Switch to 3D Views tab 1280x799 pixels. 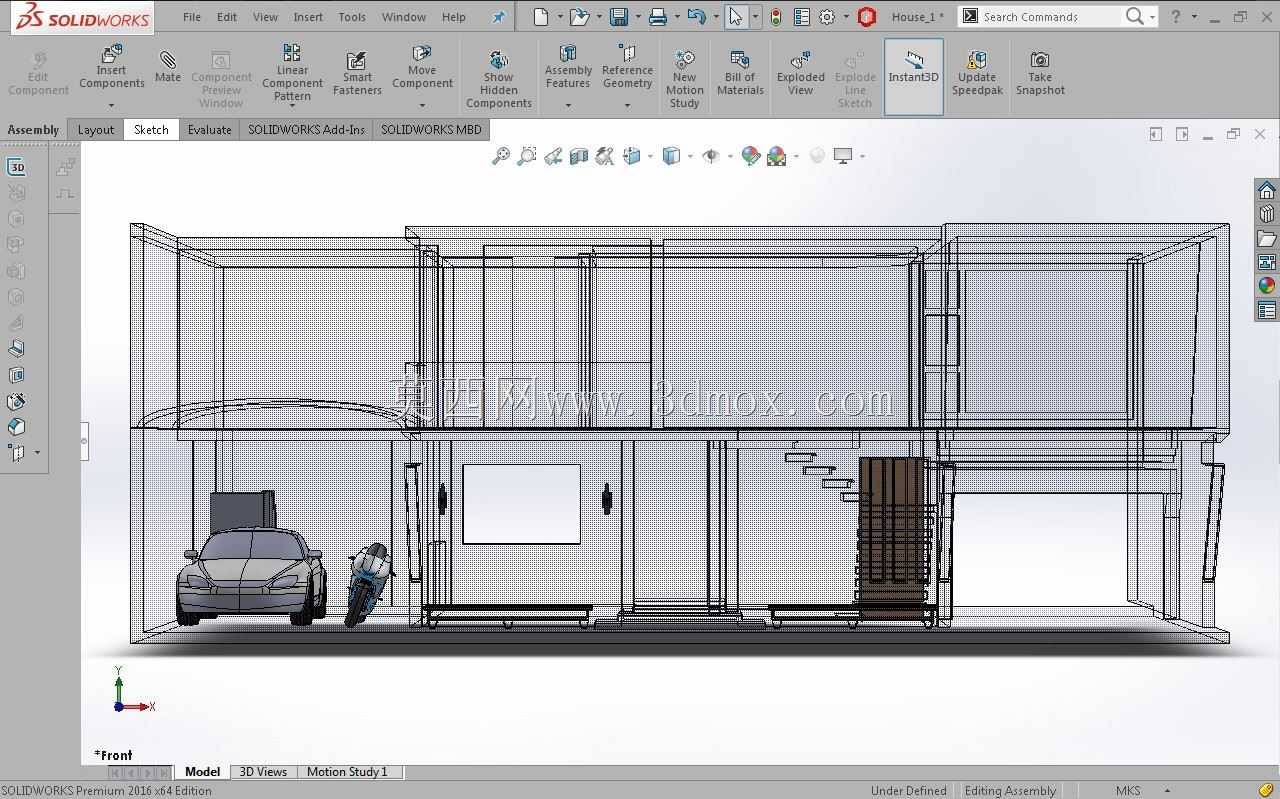[263, 772]
